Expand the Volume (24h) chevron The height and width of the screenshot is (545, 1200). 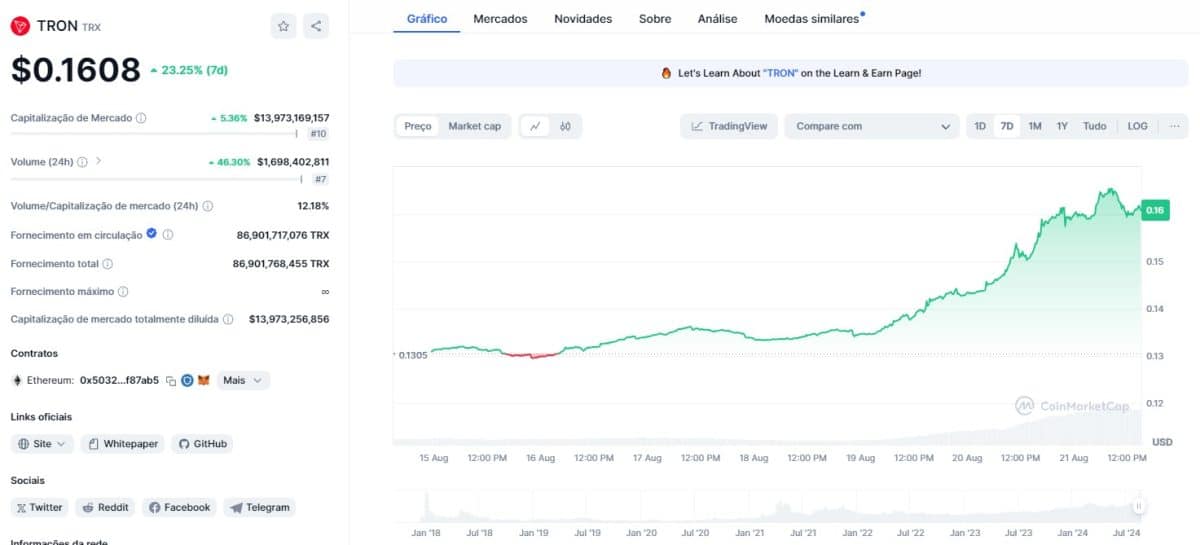(x=98, y=162)
